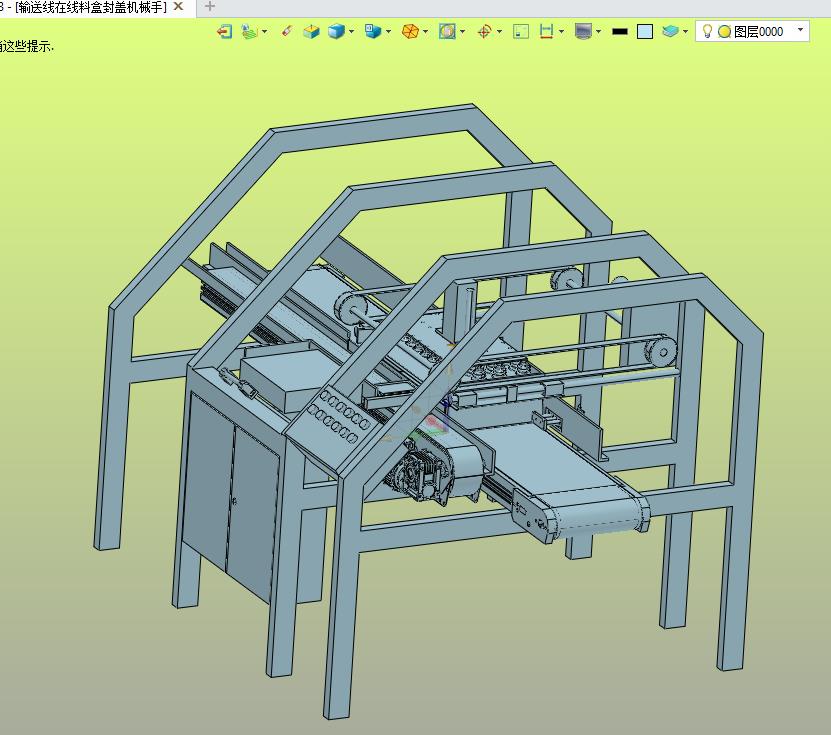Click the orange wireframe polyhedron icon

tap(410, 32)
